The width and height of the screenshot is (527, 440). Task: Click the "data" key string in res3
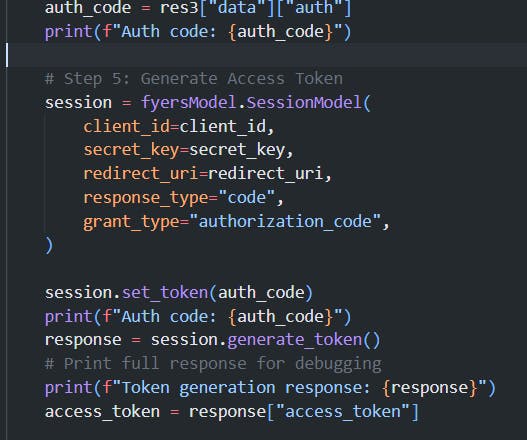pyautogui.click(x=237, y=8)
